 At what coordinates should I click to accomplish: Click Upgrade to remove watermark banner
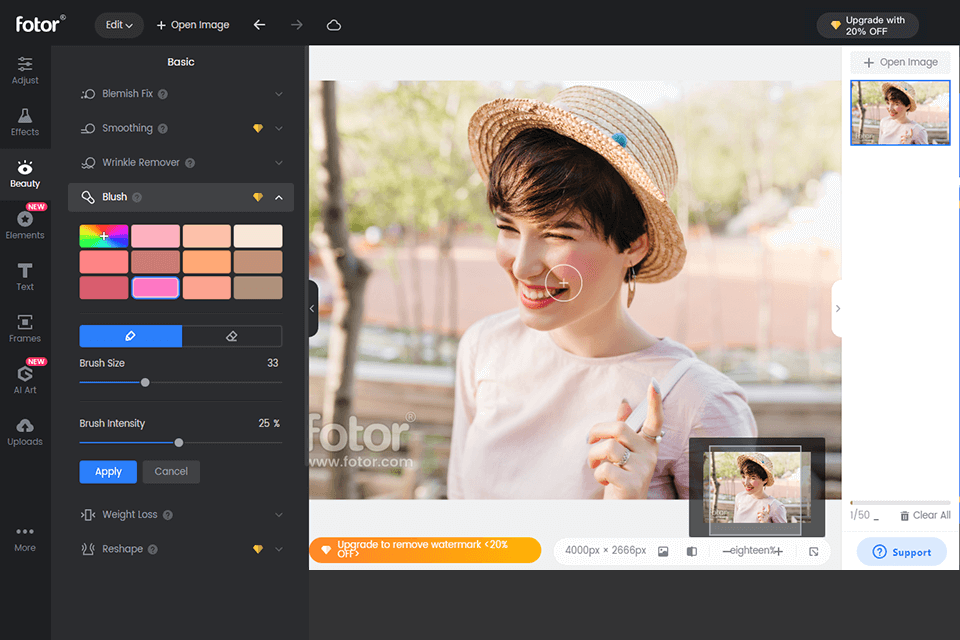click(425, 550)
